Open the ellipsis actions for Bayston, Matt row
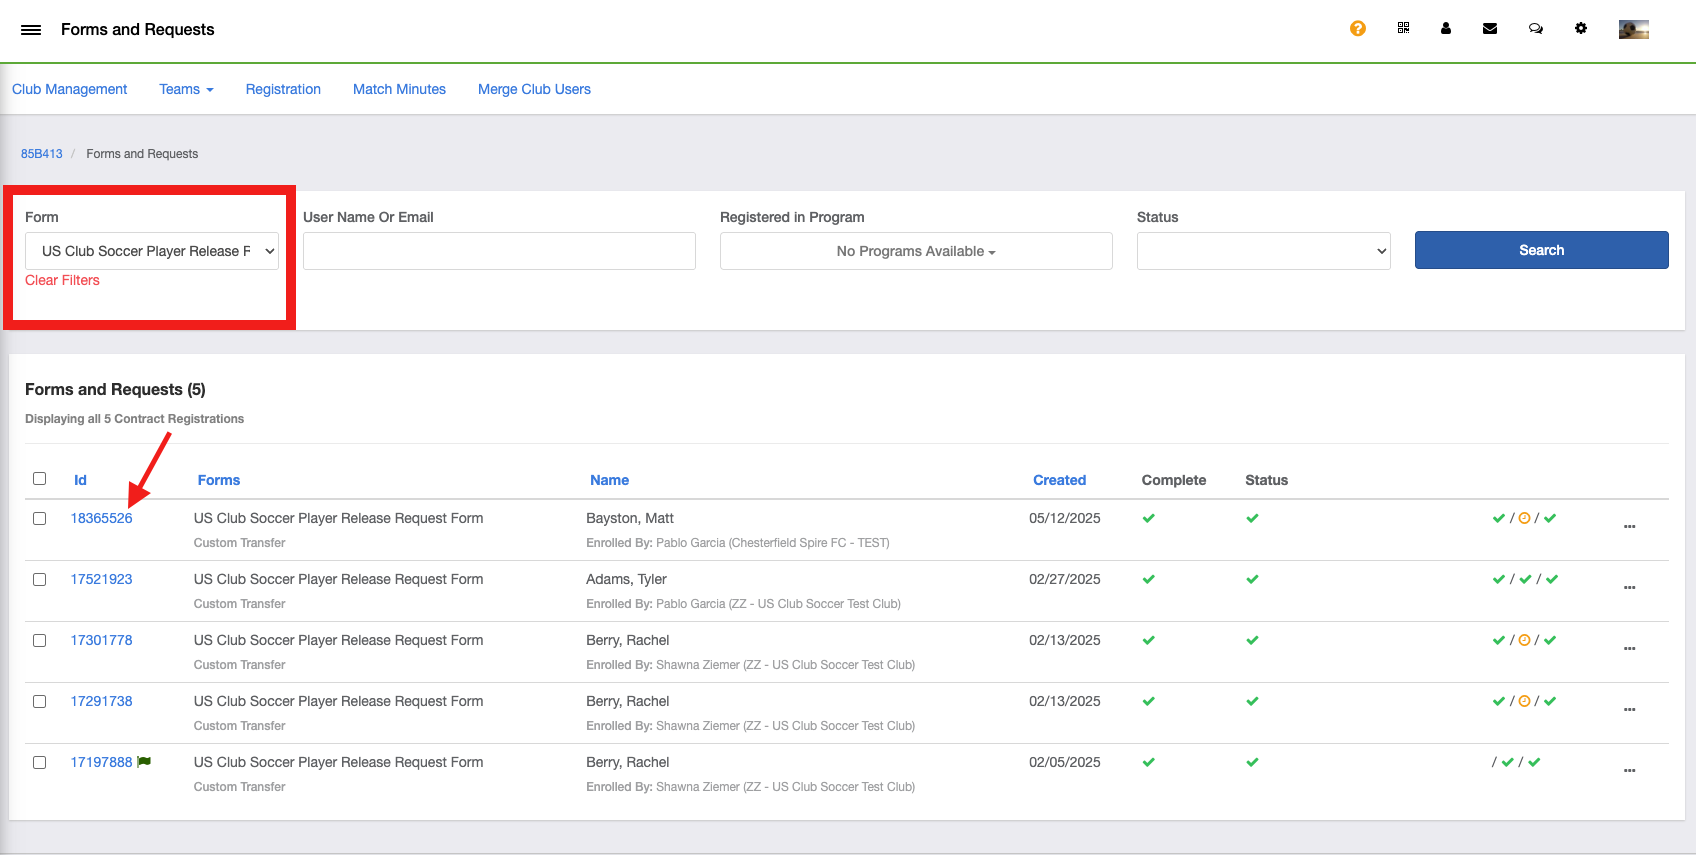This screenshot has width=1696, height=855. pos(1629,526)
